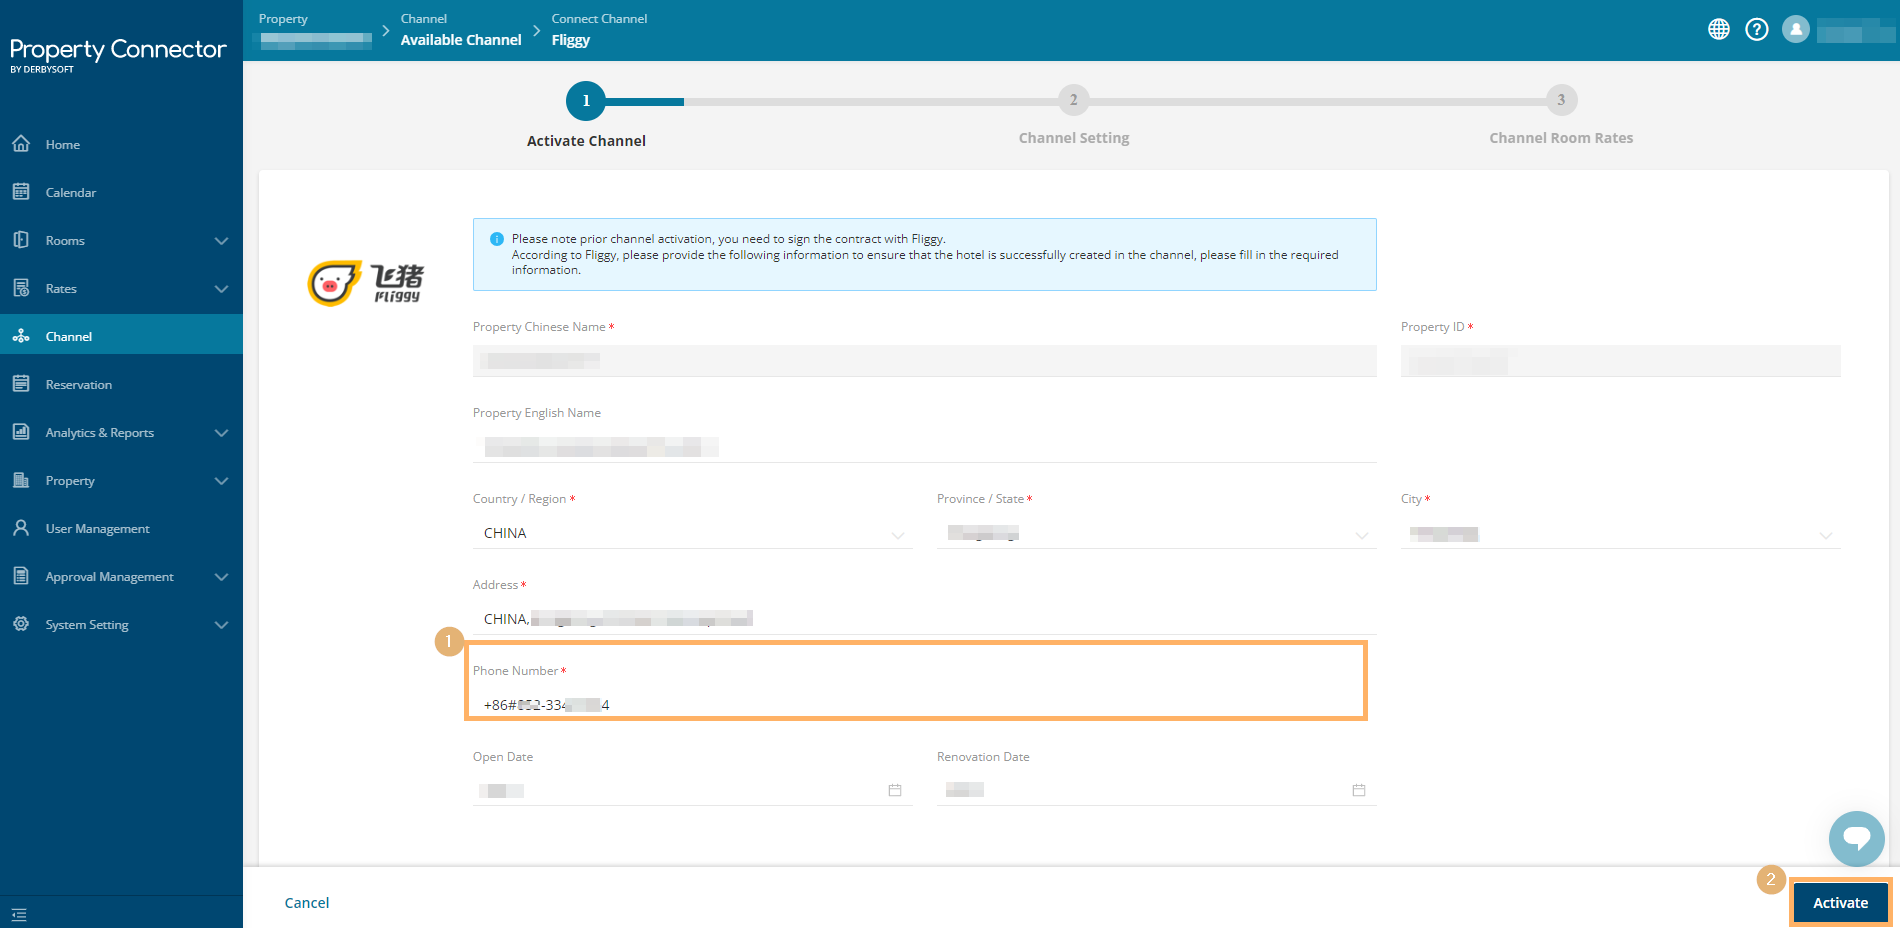Click the Cancel link
This screenshot has height=928, width=1900.
tap(307, 903)
